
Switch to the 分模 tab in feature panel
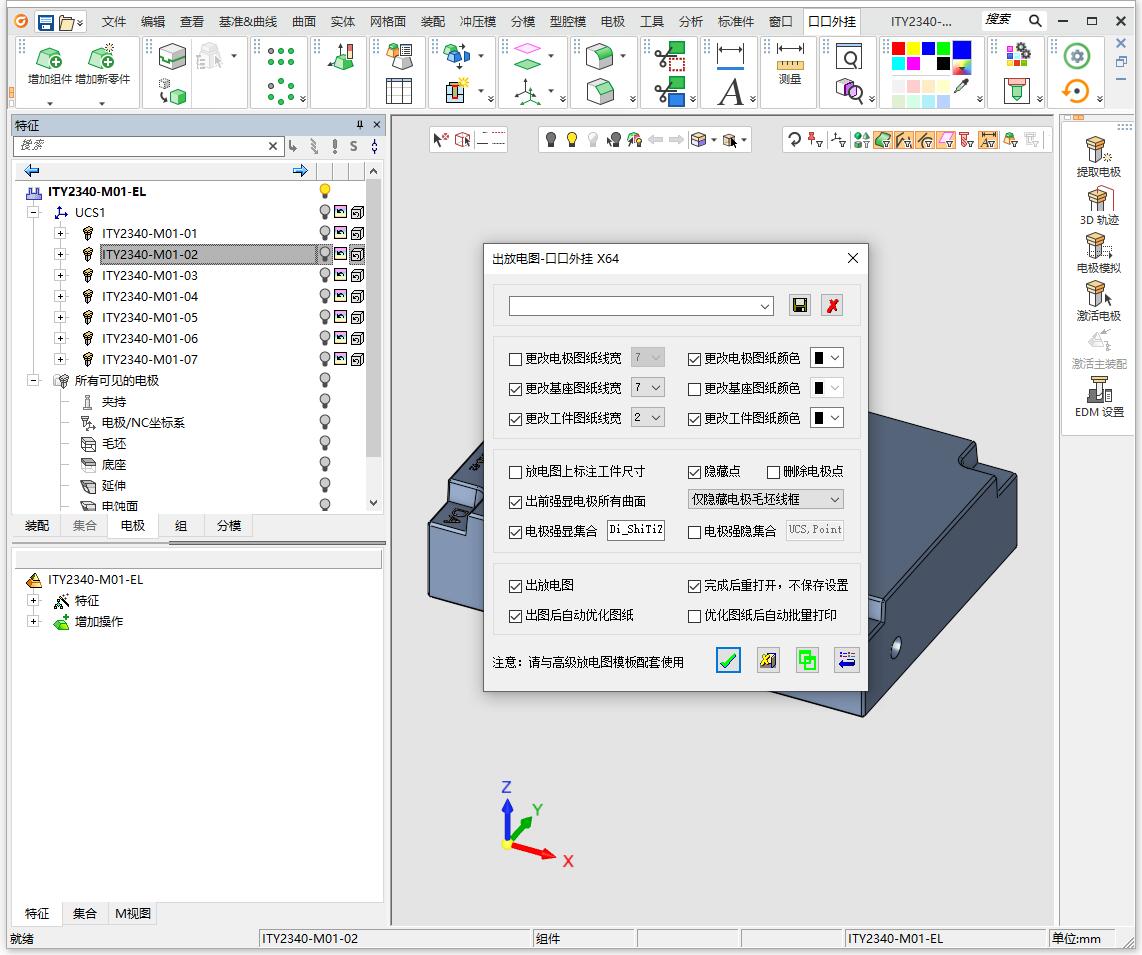229,526
